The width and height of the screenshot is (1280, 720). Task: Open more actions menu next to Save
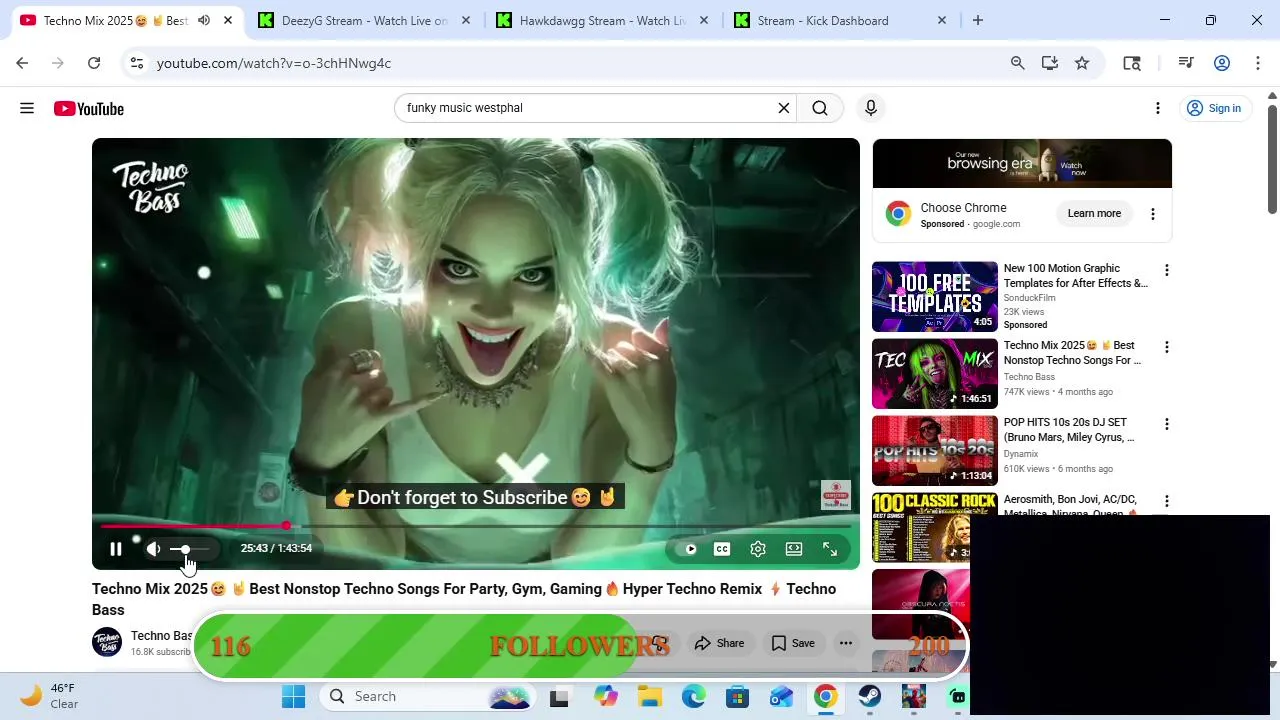pos(846,643)
